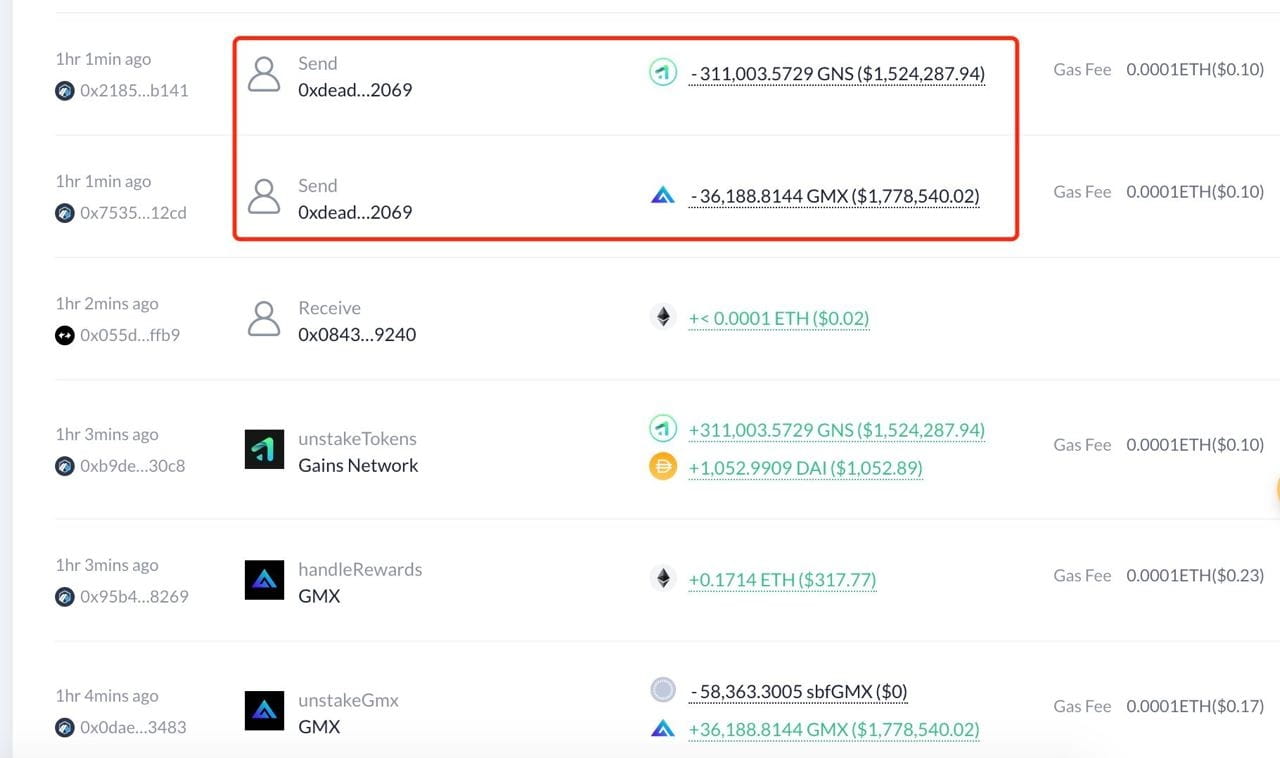Click the +<0.0001 ETH ($0.02) amount
This screenshot has width=1280, height=758.
point(779,319)
